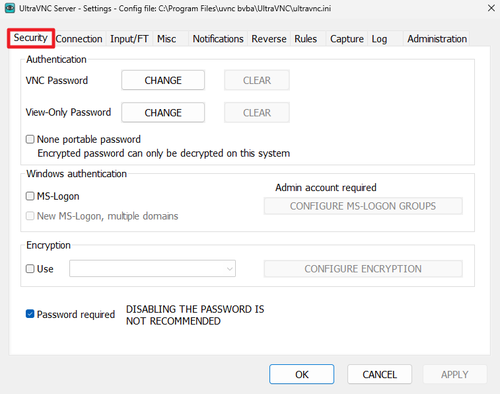
Task: Select the Misc tab
Action: (x=166, y=39)
